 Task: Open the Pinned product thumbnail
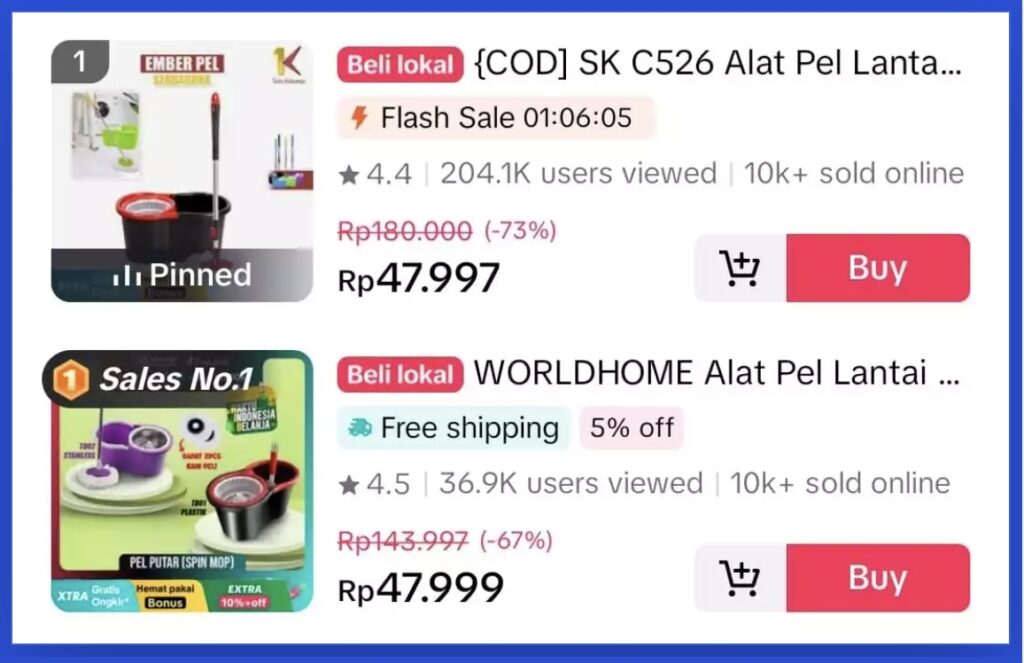182,171
